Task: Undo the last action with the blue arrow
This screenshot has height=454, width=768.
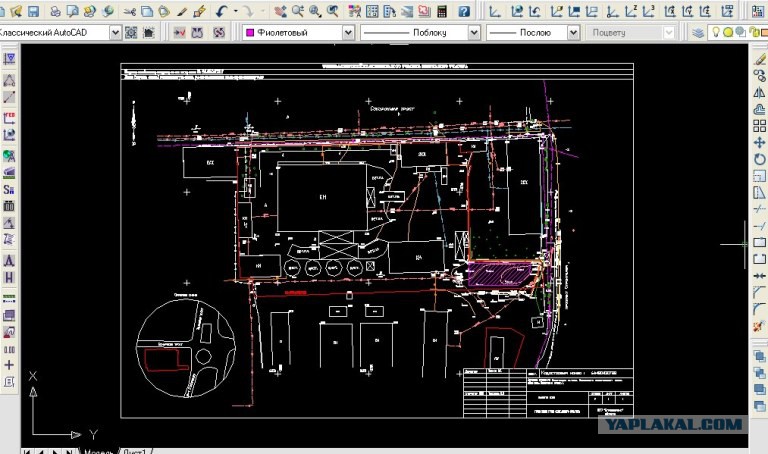Action: 222,11
